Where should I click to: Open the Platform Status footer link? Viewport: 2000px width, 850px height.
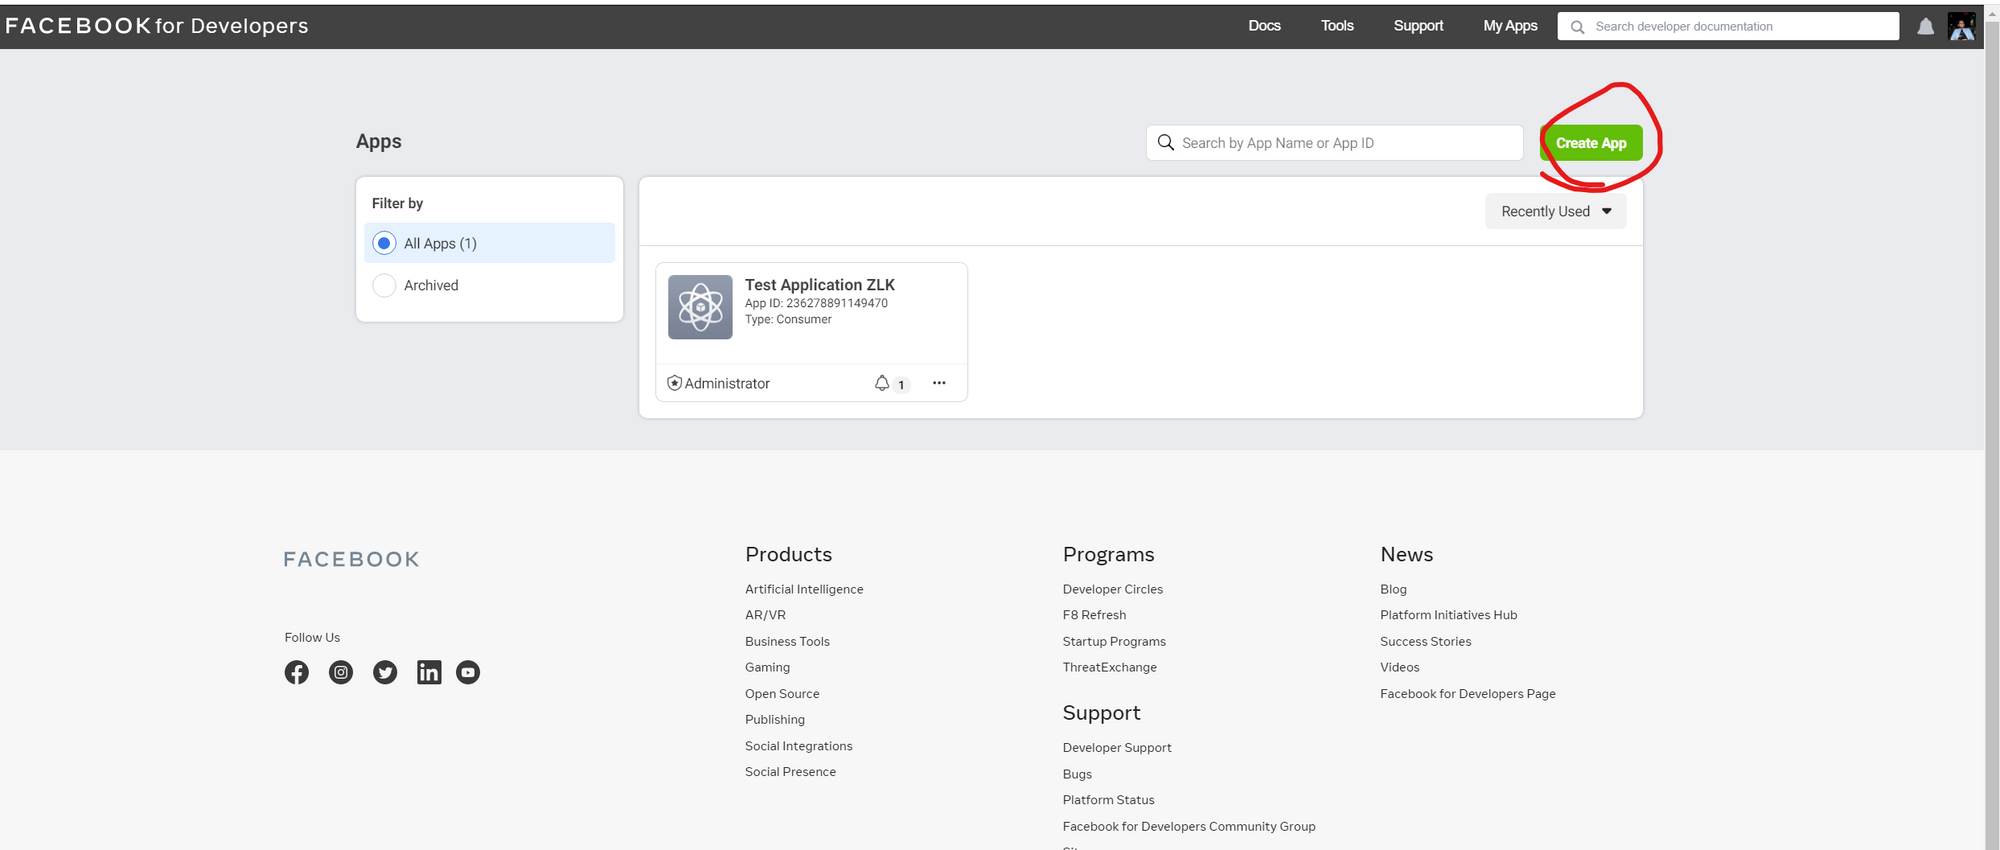coord(1108,800)
